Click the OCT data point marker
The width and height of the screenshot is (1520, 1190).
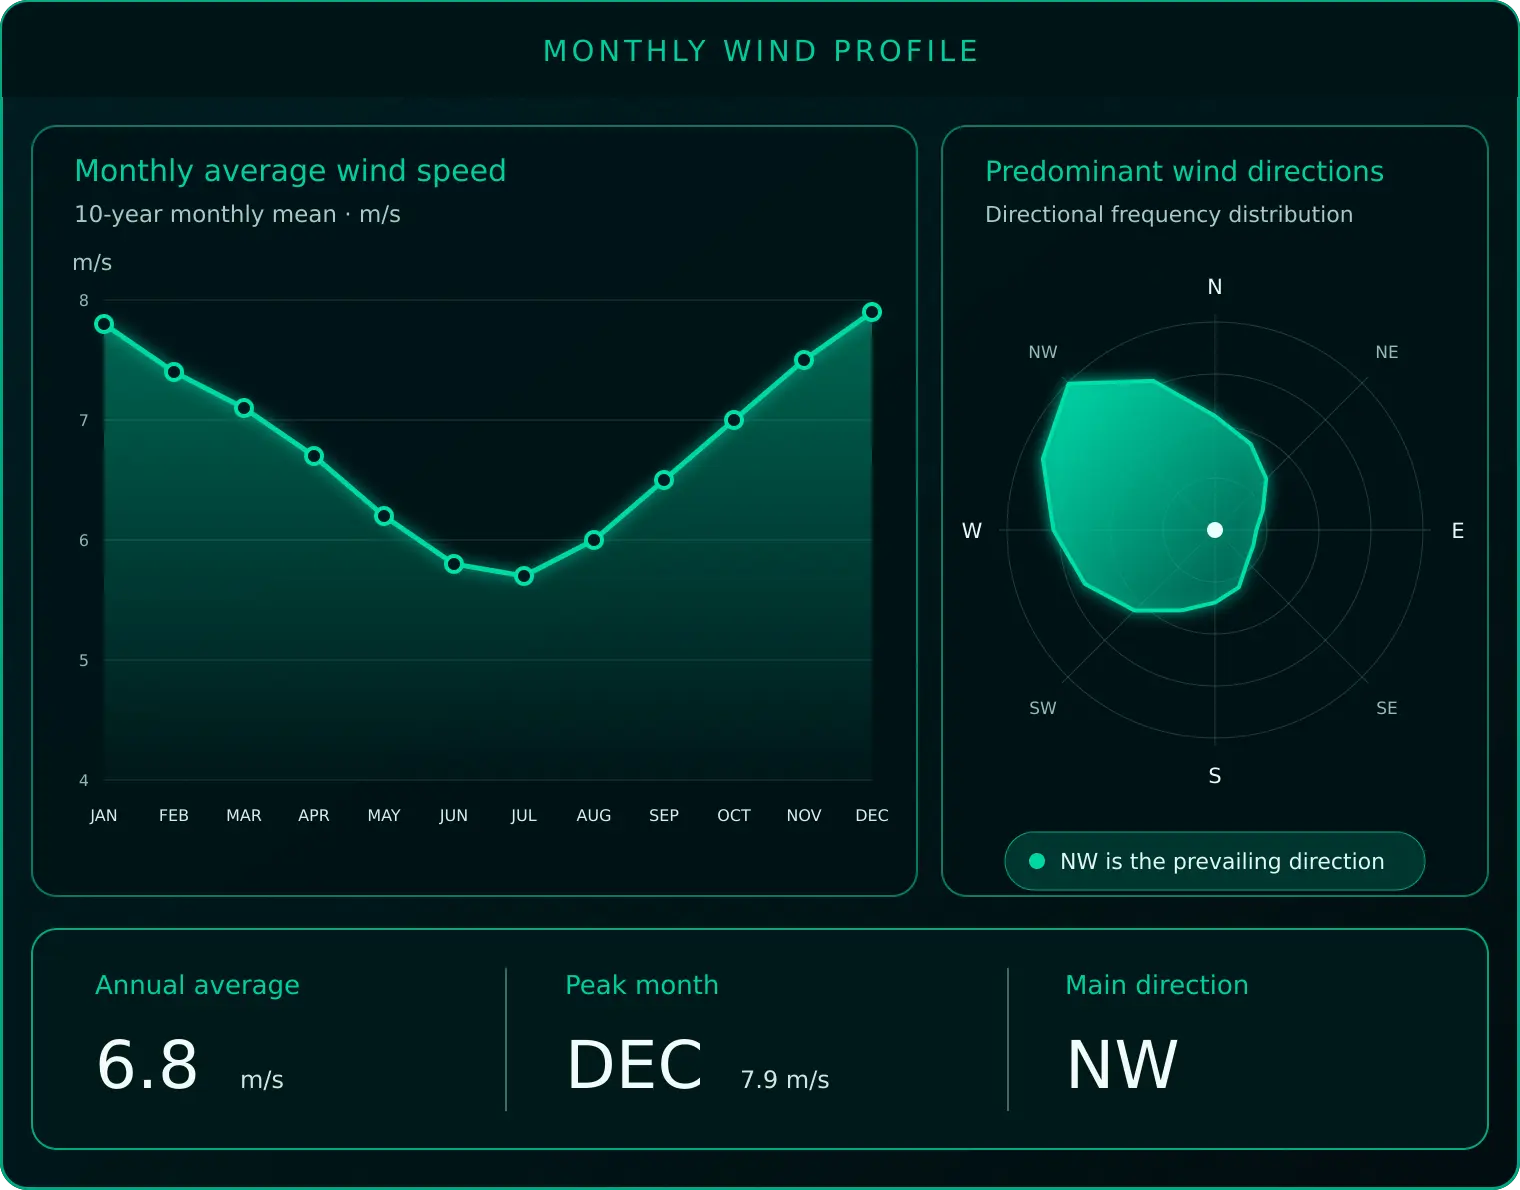pyautogui.click(x=734, y=420)
